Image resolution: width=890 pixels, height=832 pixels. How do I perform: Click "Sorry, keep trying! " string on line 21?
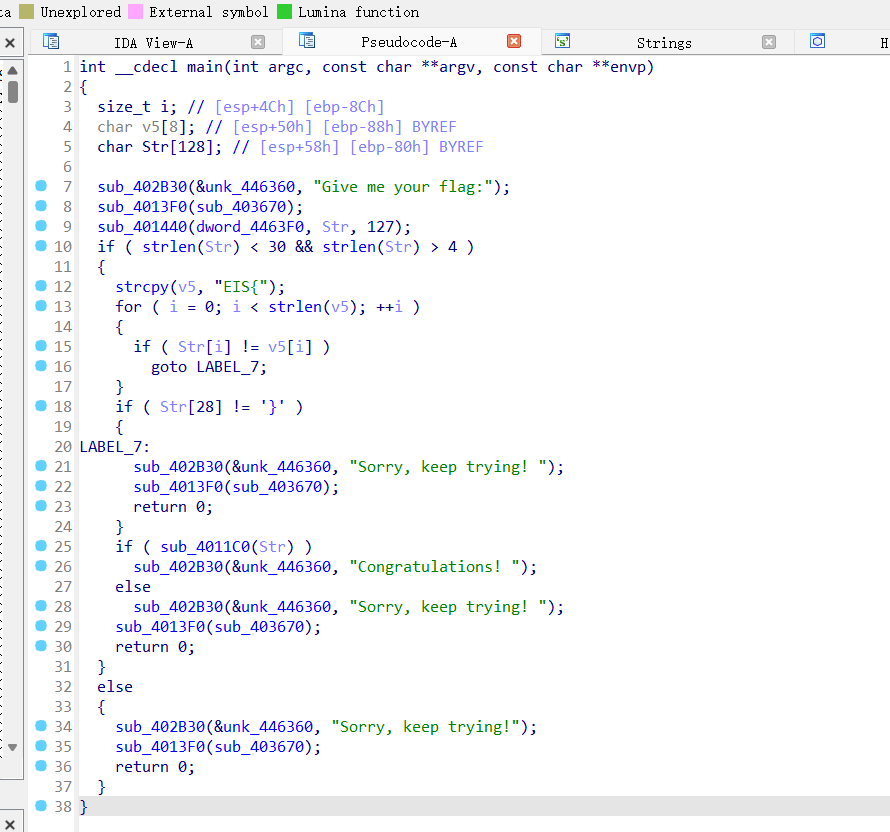448,467
